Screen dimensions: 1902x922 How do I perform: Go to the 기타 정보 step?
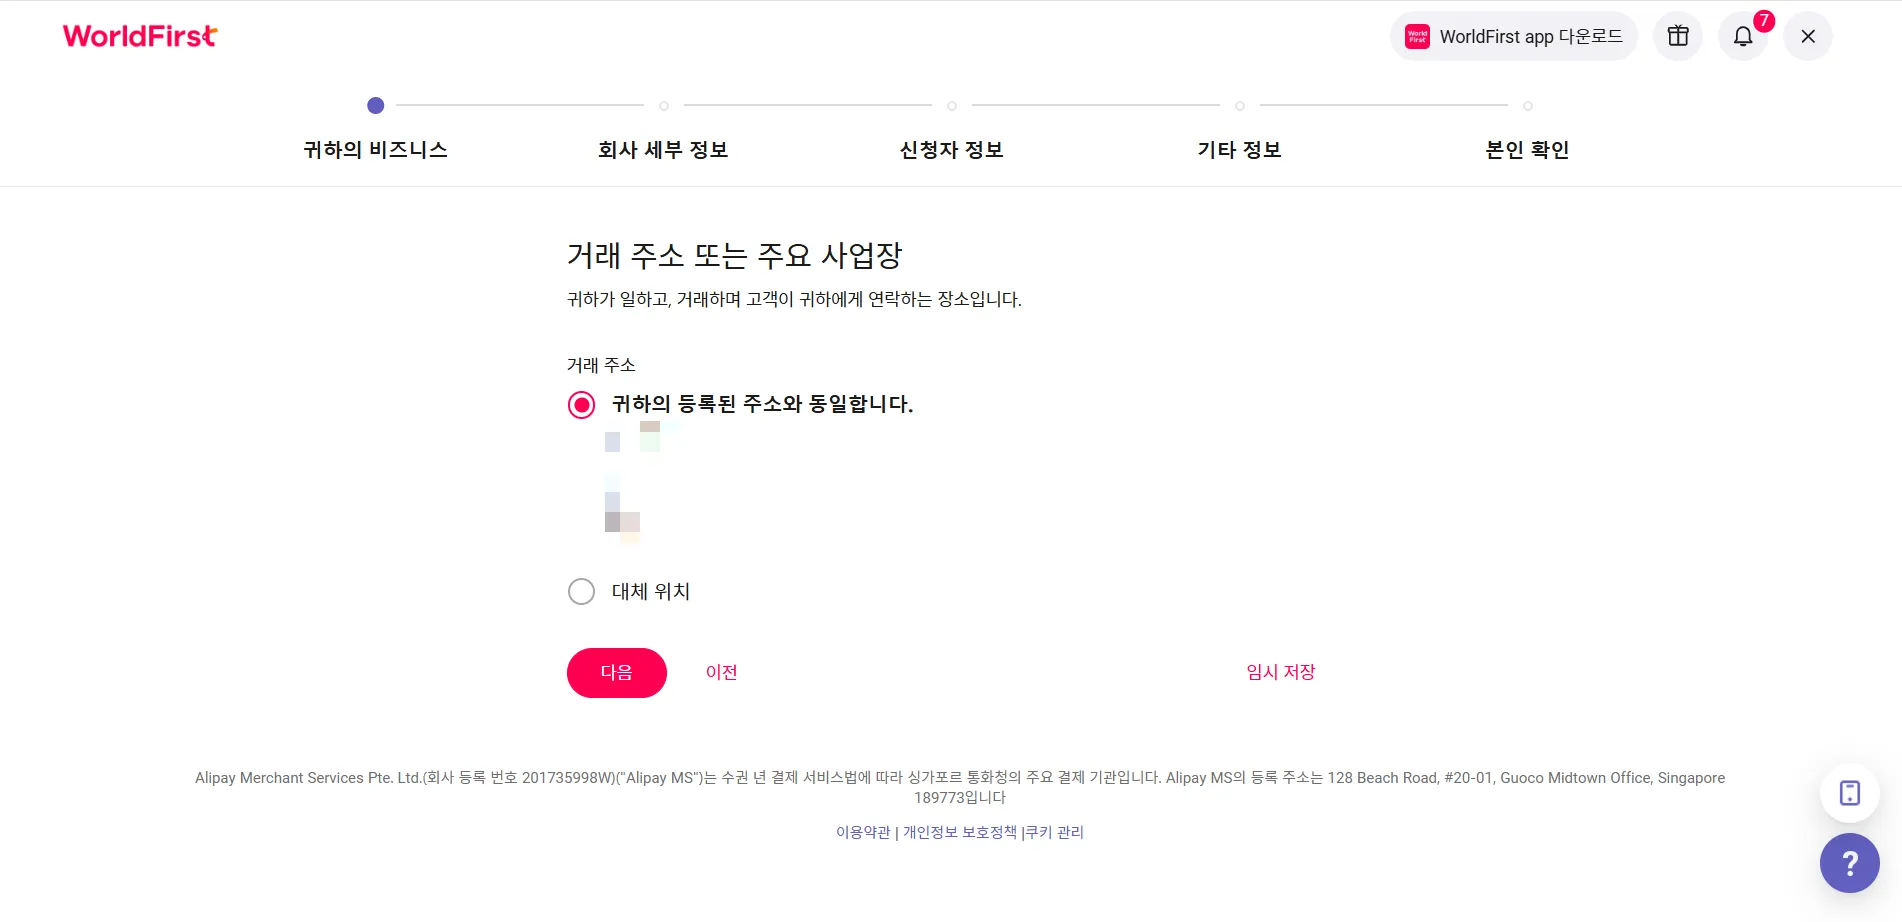coord(1239,150)
